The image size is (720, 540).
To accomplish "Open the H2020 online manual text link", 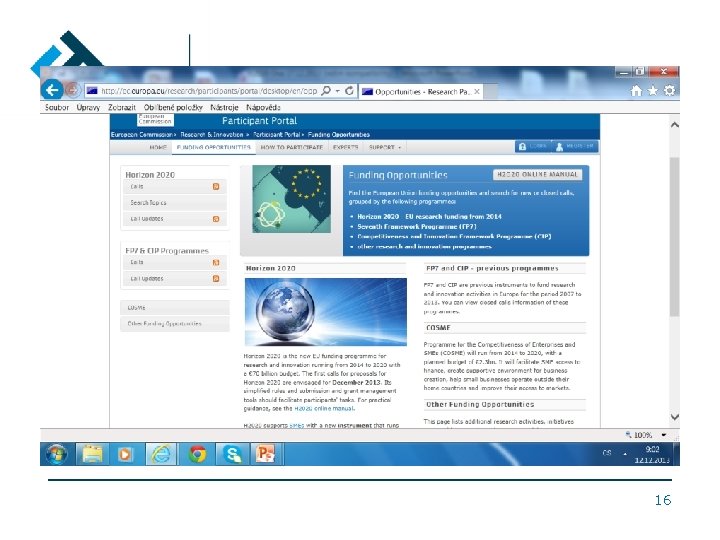I will [x=324, y=408].
